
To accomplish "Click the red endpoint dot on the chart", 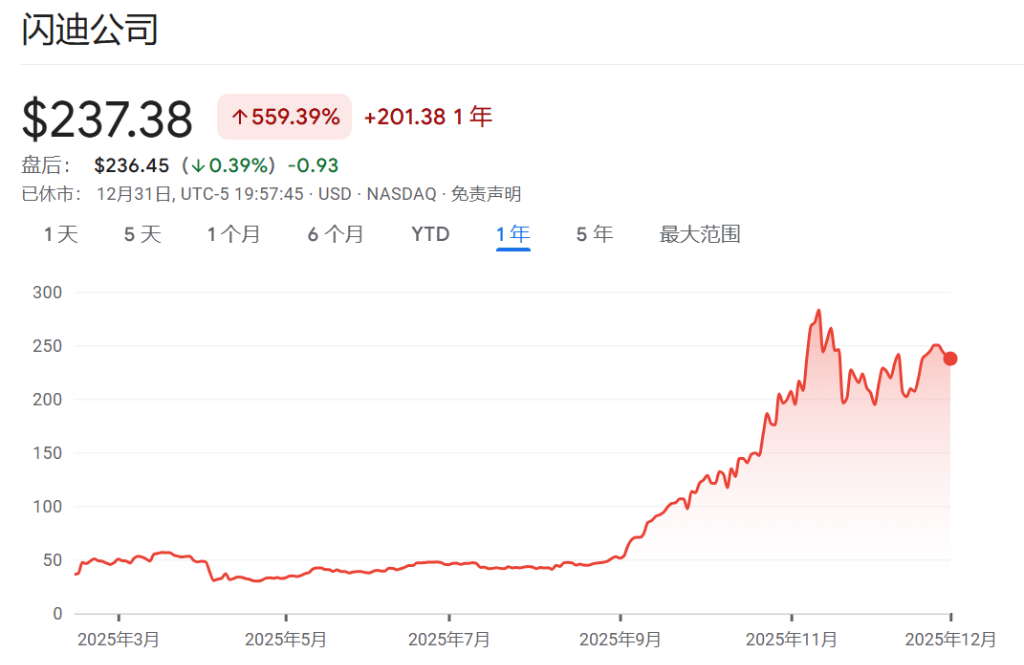I will pos(950,357).
